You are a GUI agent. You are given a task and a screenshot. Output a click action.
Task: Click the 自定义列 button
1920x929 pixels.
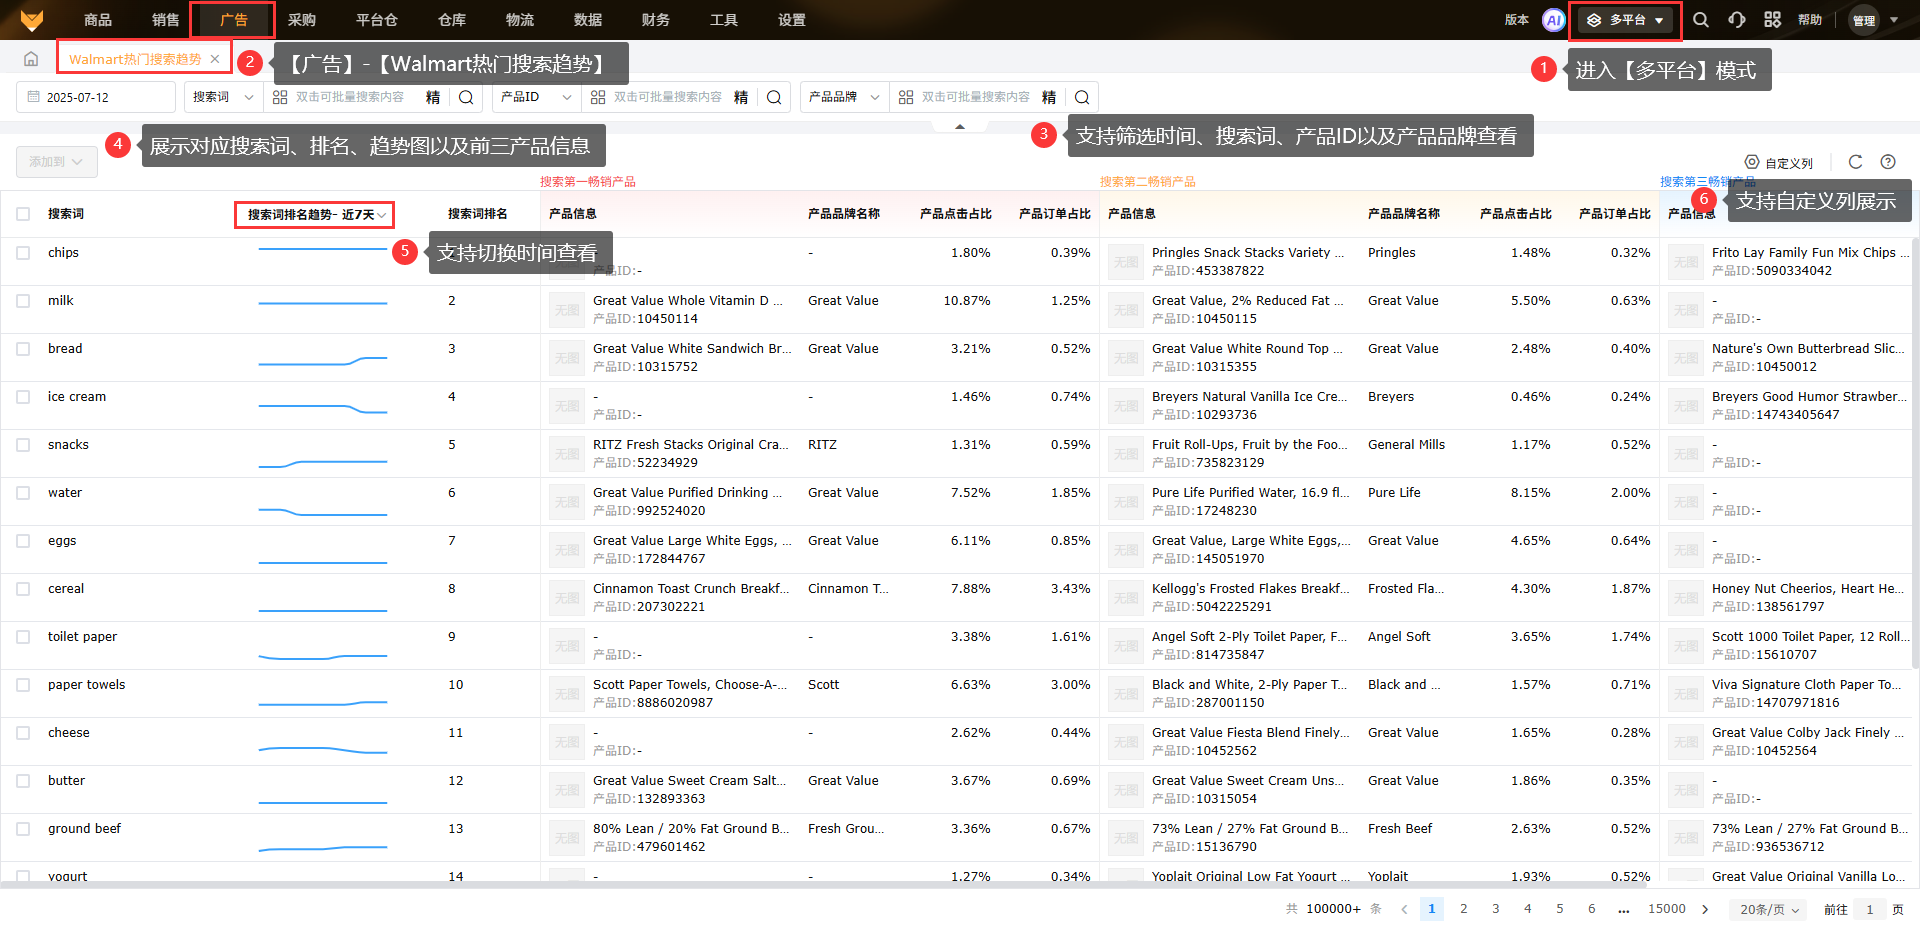[x=1779, y=163]
